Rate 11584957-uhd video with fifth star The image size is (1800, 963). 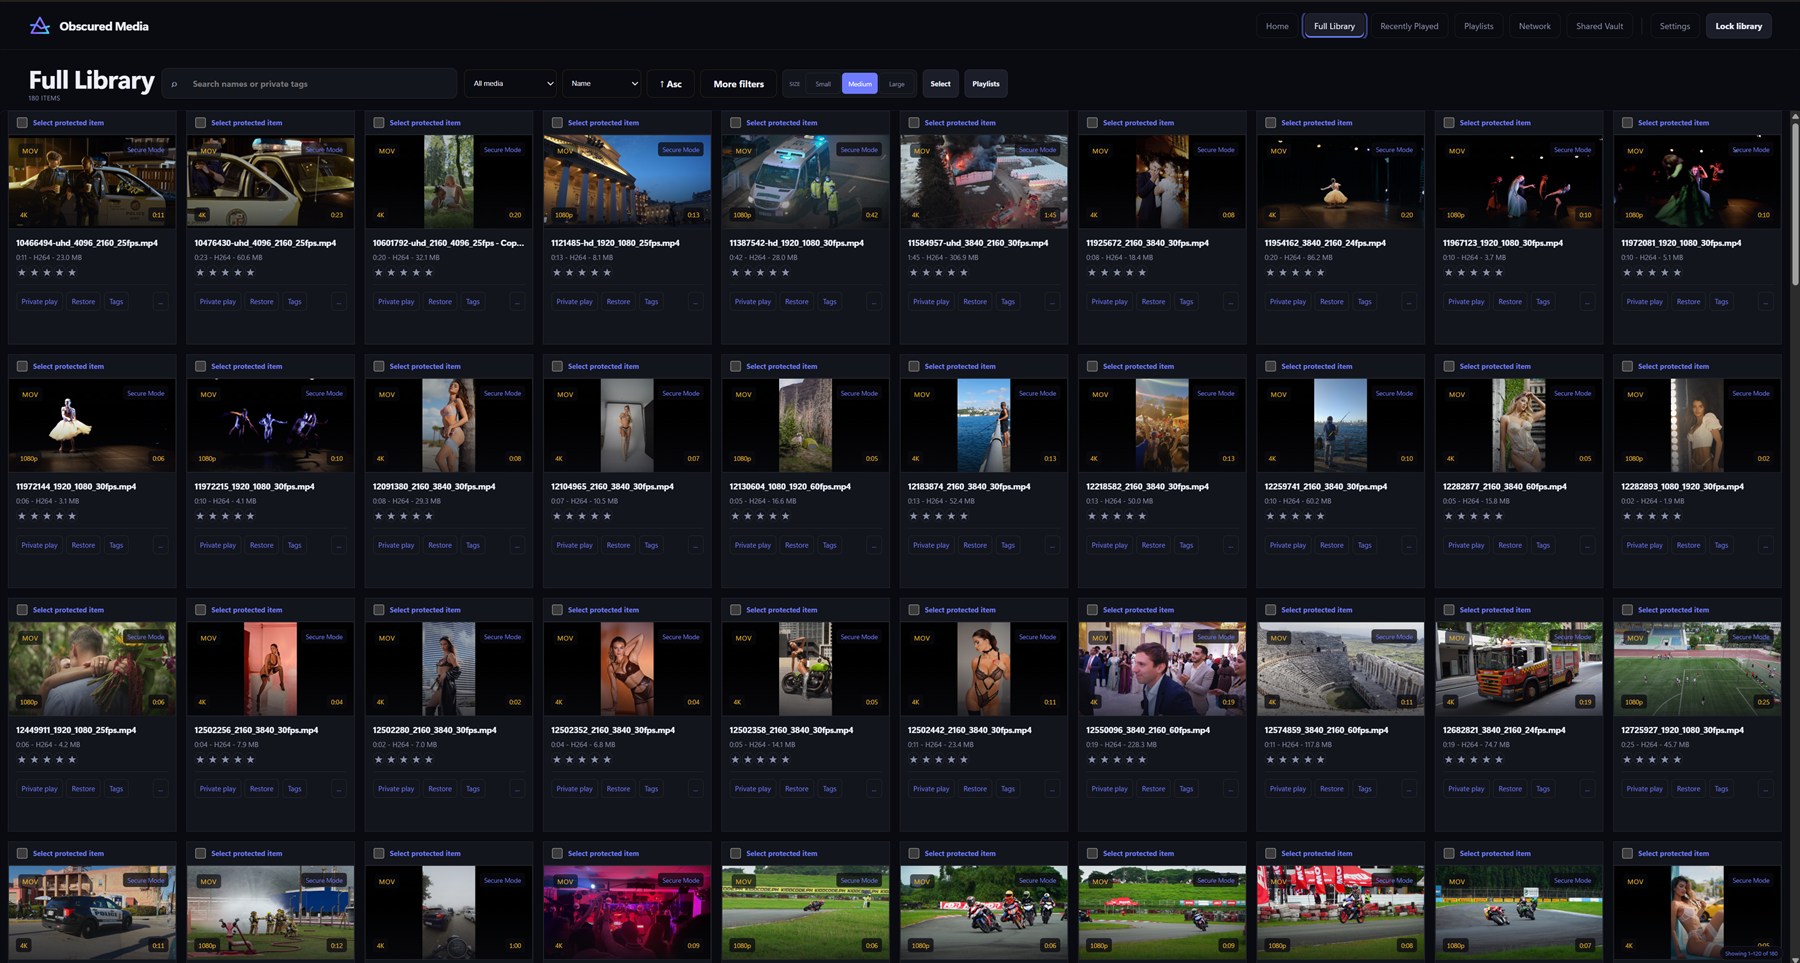point(964,272)
